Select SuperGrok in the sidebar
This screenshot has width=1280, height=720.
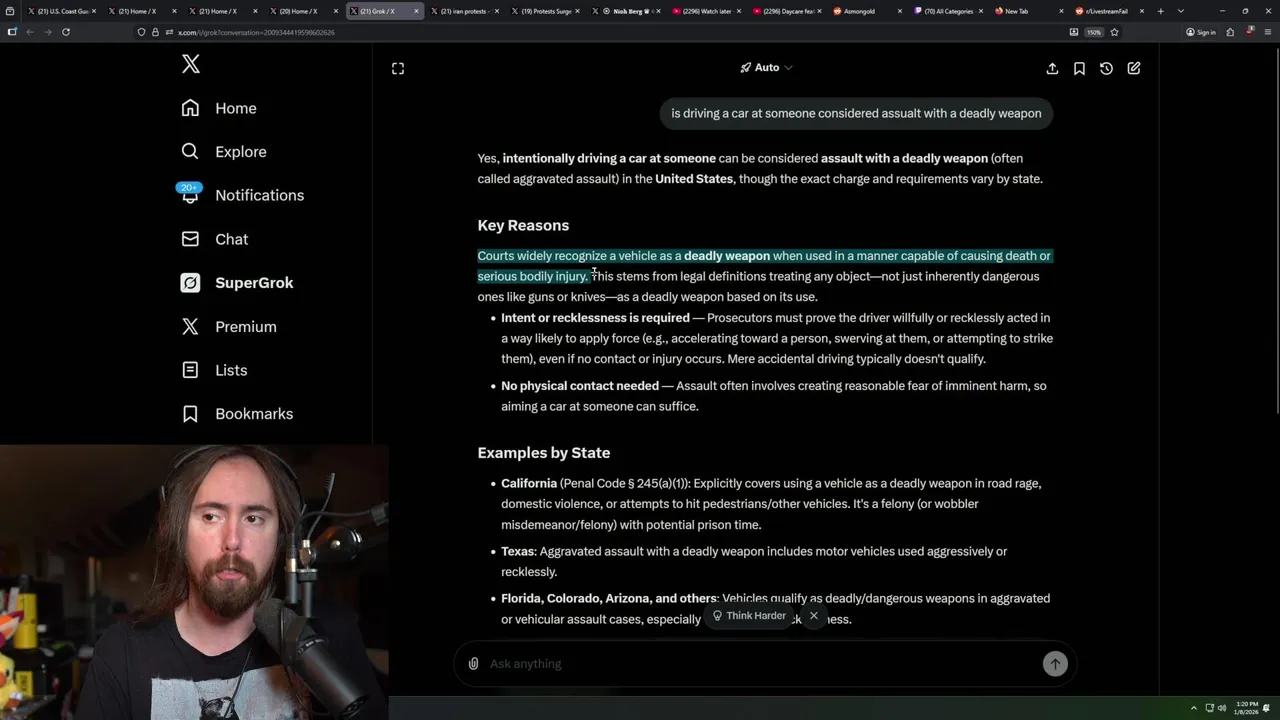pyautogui.click(x=237, y=283)
